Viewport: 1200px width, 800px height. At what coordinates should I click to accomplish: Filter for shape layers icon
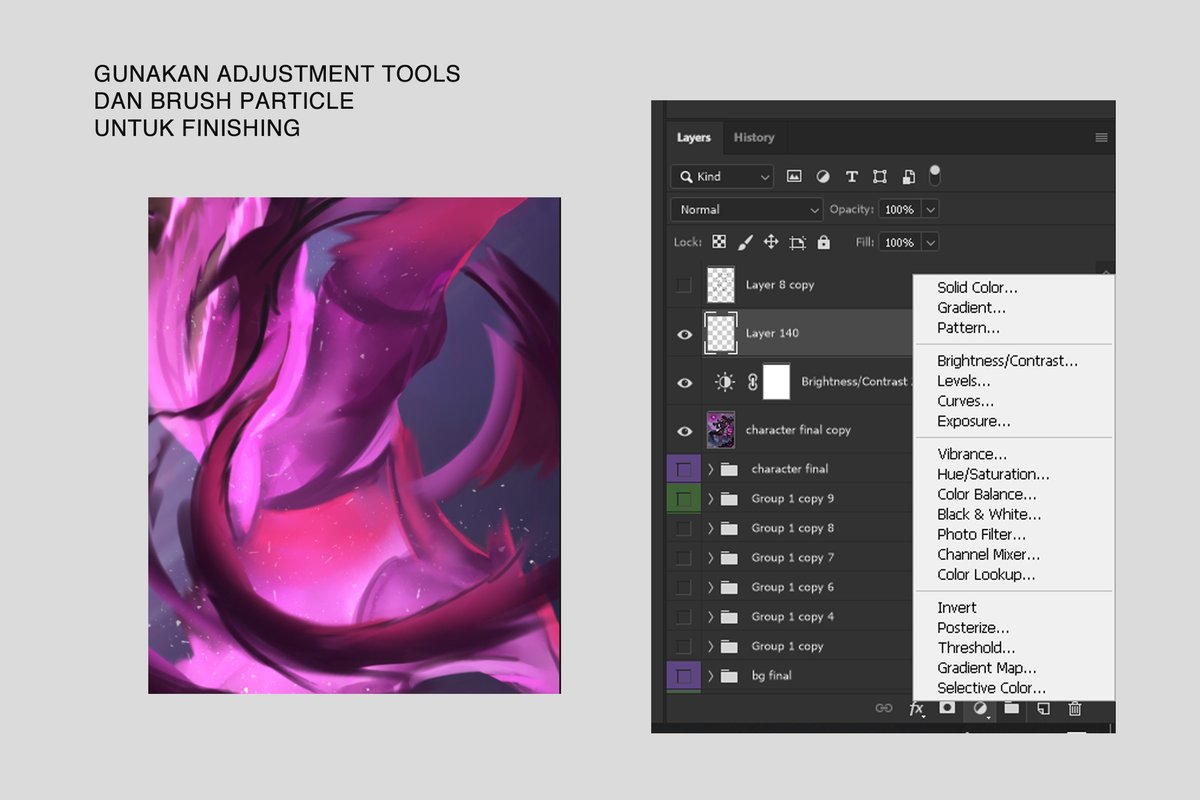click(879, 176)
